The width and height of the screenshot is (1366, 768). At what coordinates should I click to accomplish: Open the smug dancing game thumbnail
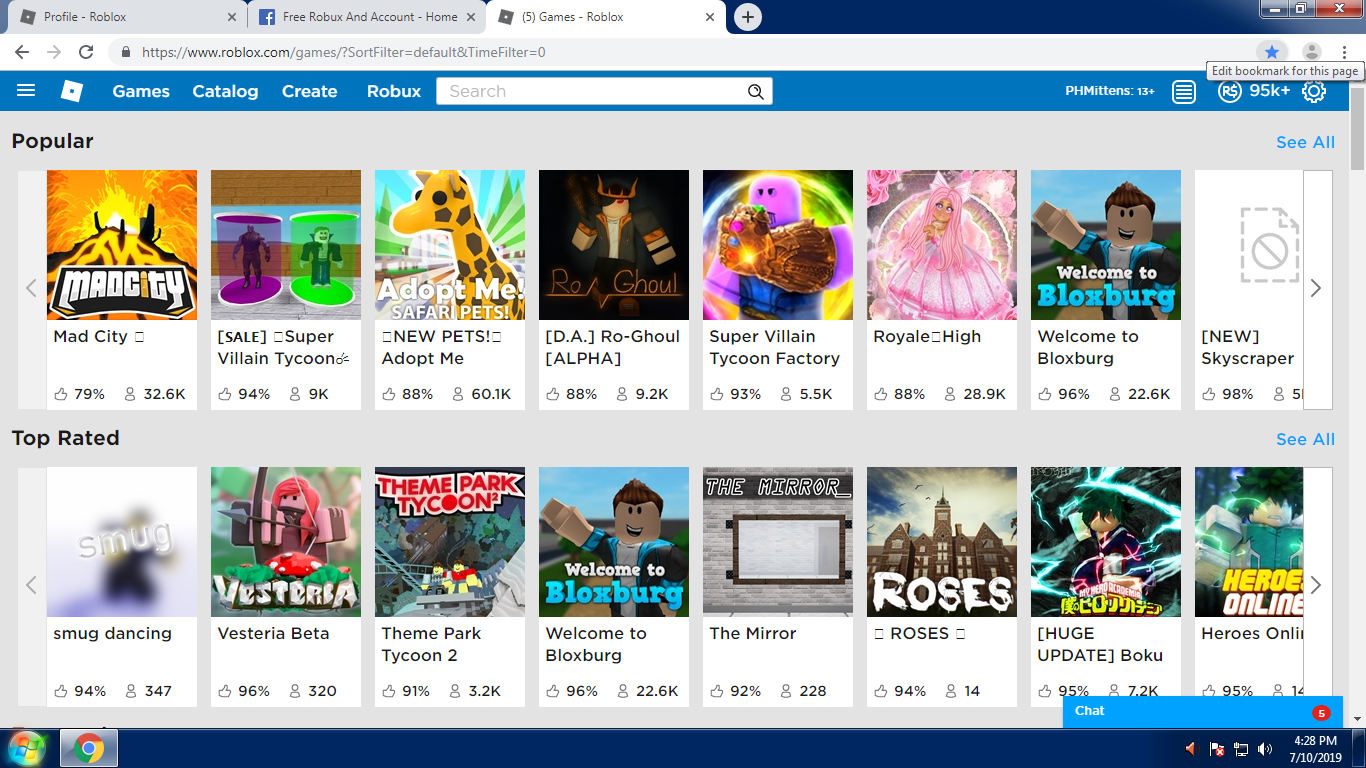(x=122, y=542)
